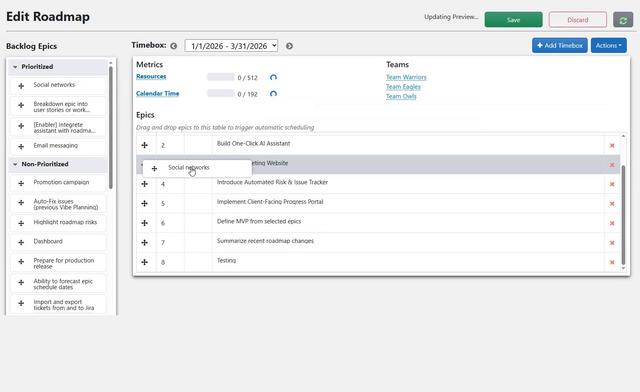This screenshot has height=392, width=640.
Task: Click the Testing epic title
Action: [x=227, y=261]
